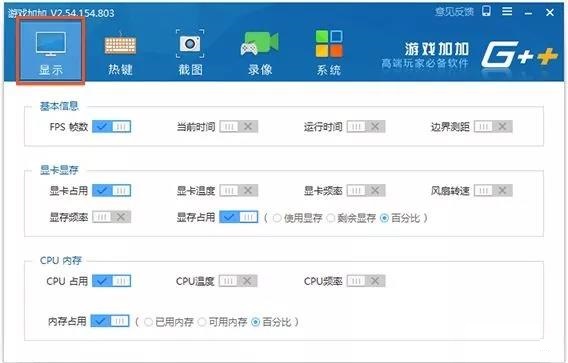The height and width of the screenshot is (363, 568).
Task: Click the CPU 内存 section heading
Action: click(x=60, y=260)
